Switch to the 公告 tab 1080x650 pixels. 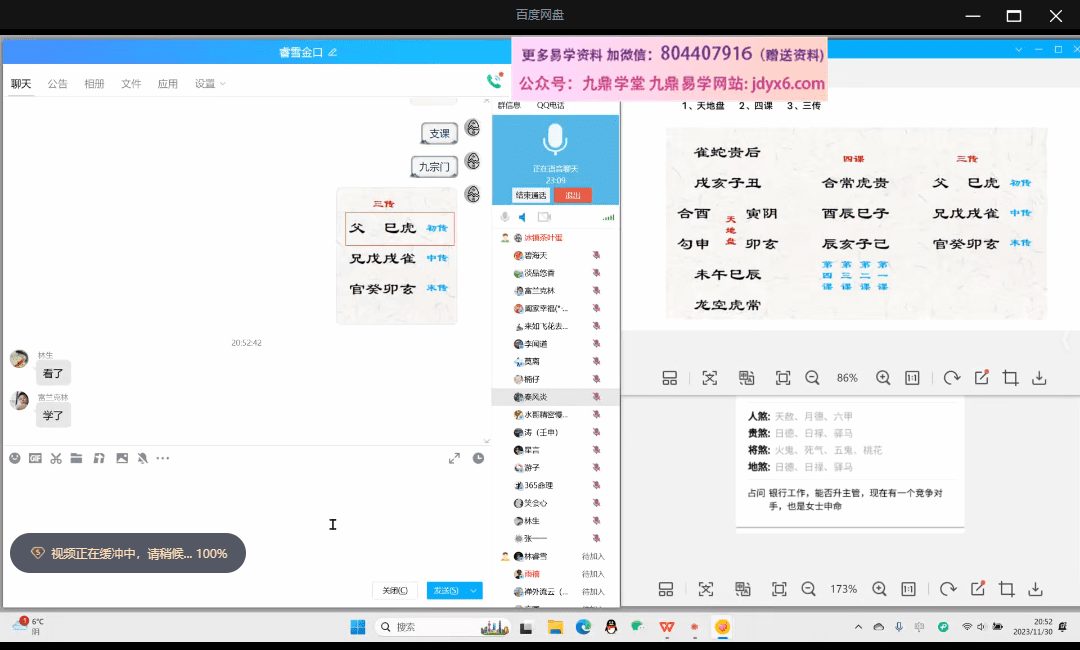pyautogui.click(x=58, y=84)
